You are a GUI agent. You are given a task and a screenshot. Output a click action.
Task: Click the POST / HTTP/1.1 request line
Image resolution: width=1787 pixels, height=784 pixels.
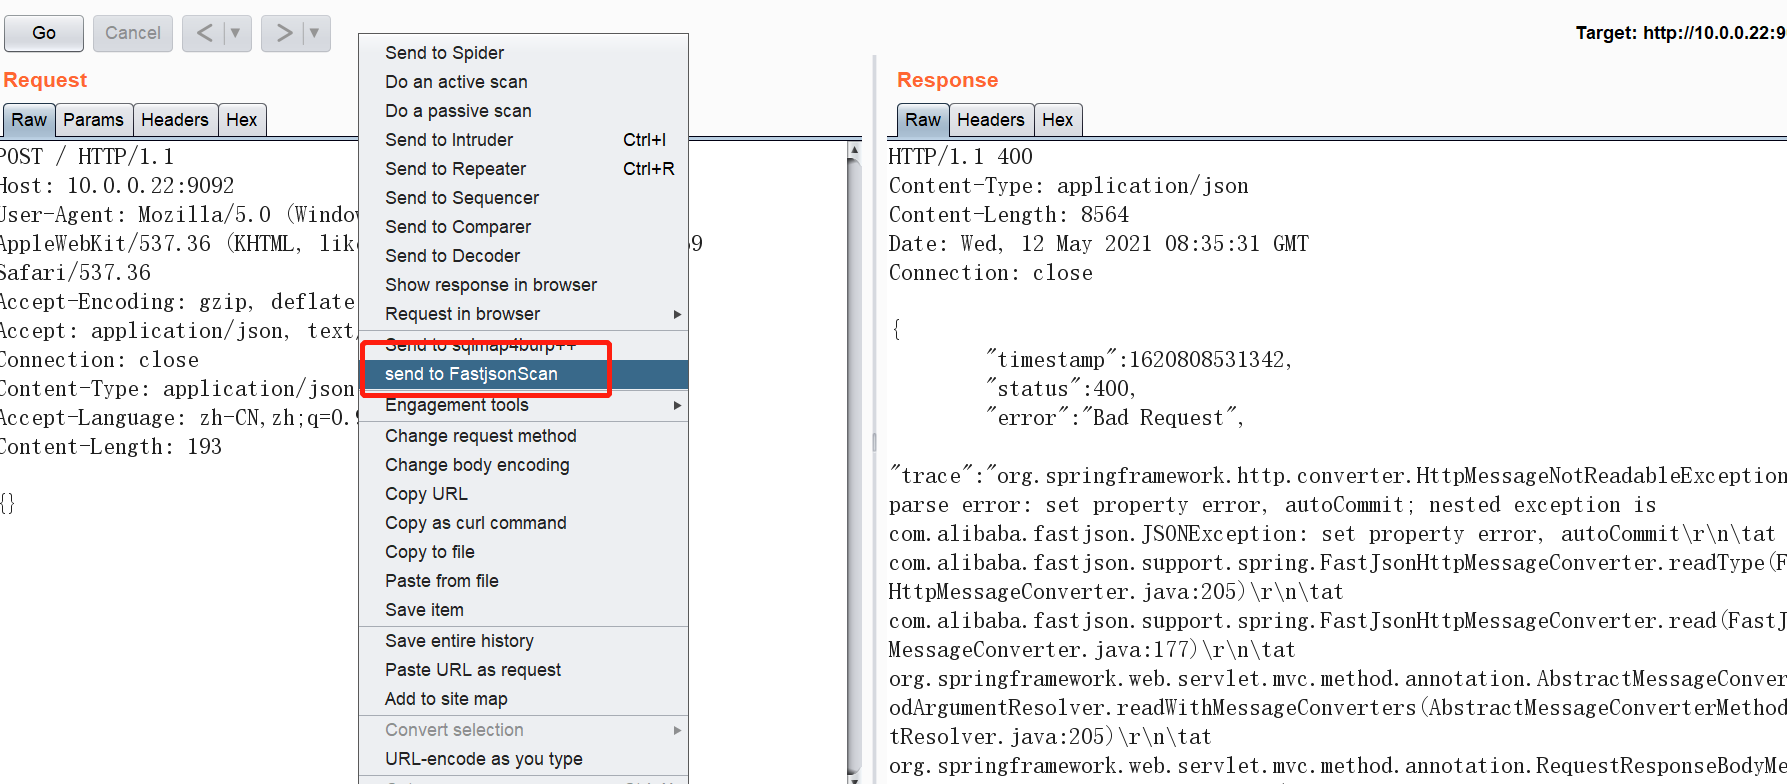[87, 157]
